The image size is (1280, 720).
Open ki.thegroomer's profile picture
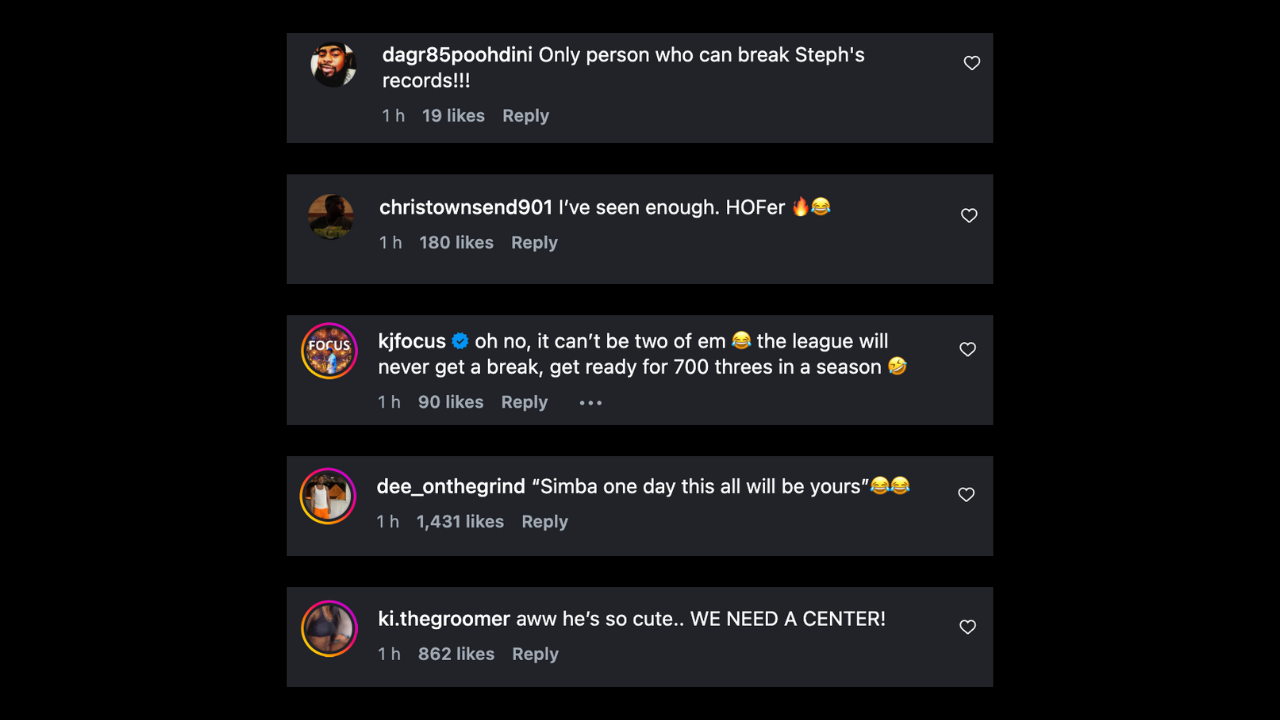[329, 627]
